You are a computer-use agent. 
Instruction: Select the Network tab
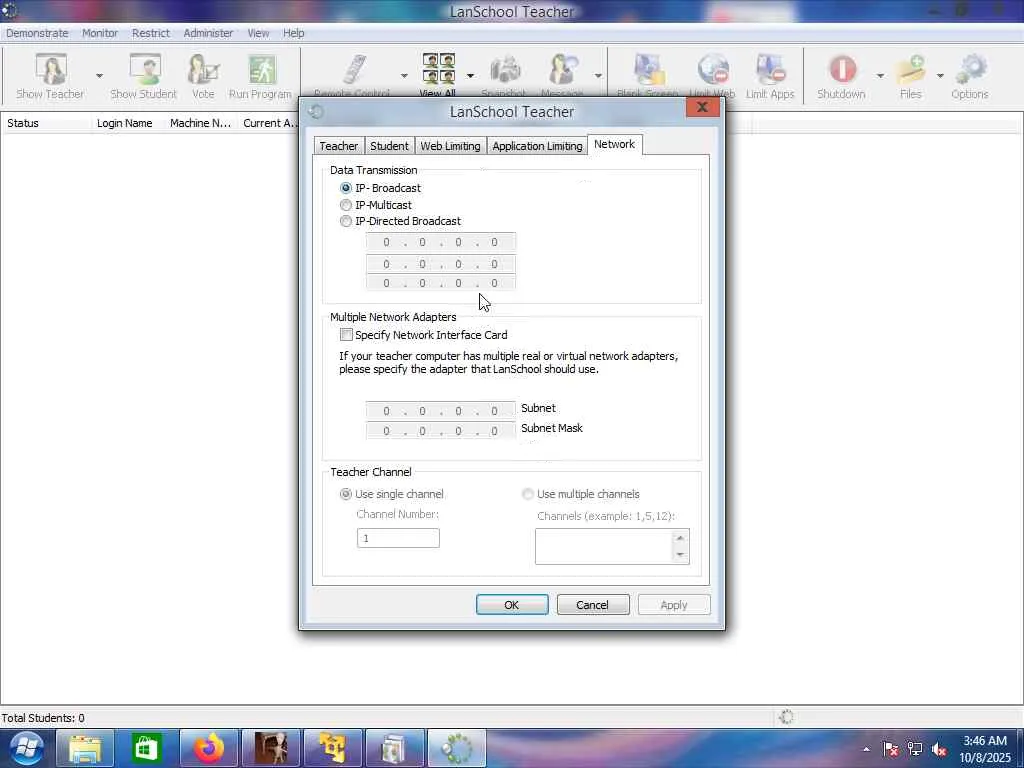tap(615, 144)
